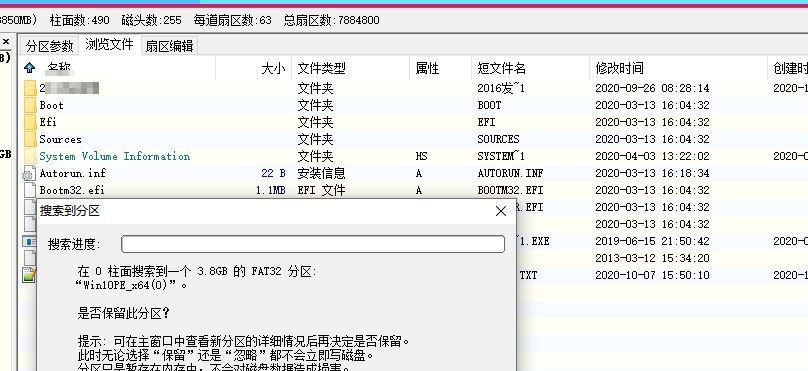The height and width of the screenshot is (371, 808).
Task: Select the gear file icon of Autorun.inf
Action: click(28, 174)
